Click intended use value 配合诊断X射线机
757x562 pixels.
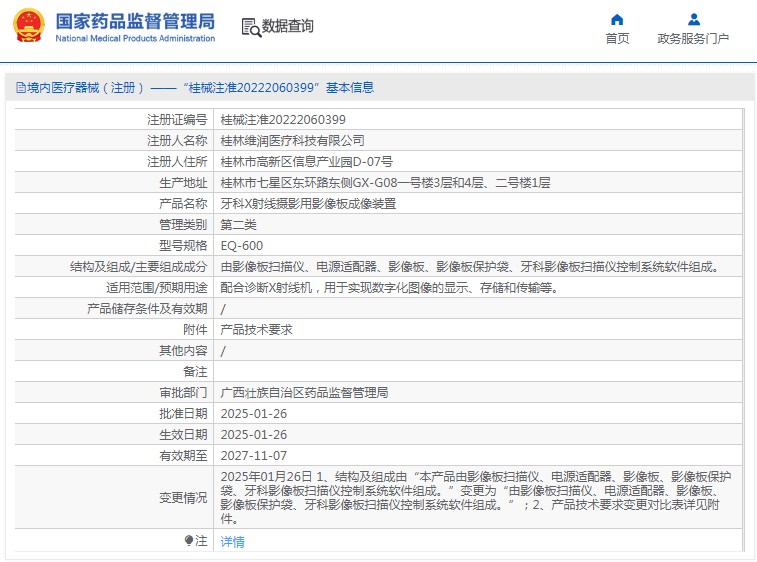(x=390, y=288)
